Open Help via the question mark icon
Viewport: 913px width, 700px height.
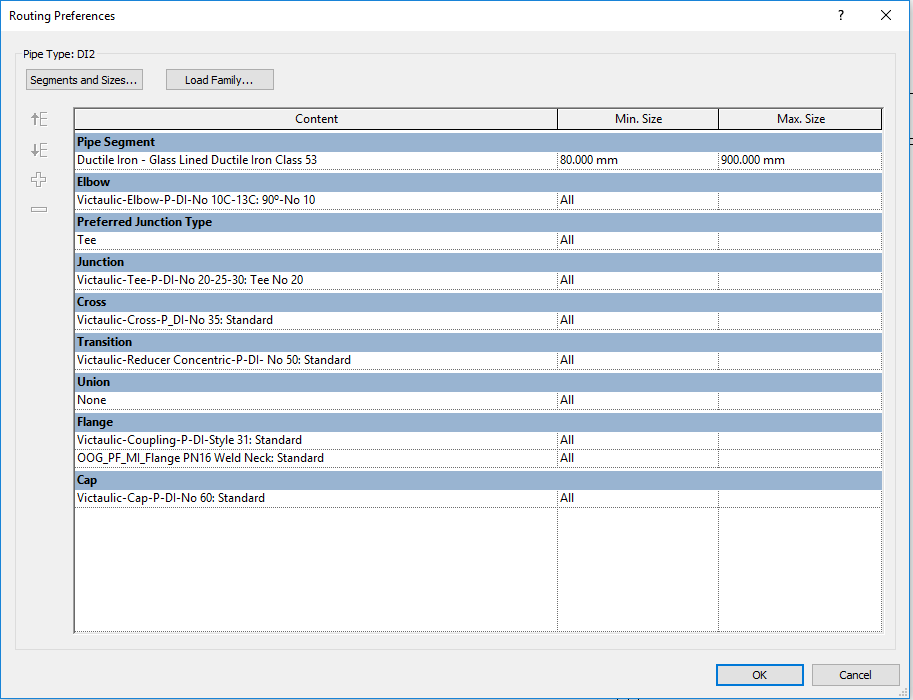840,15
